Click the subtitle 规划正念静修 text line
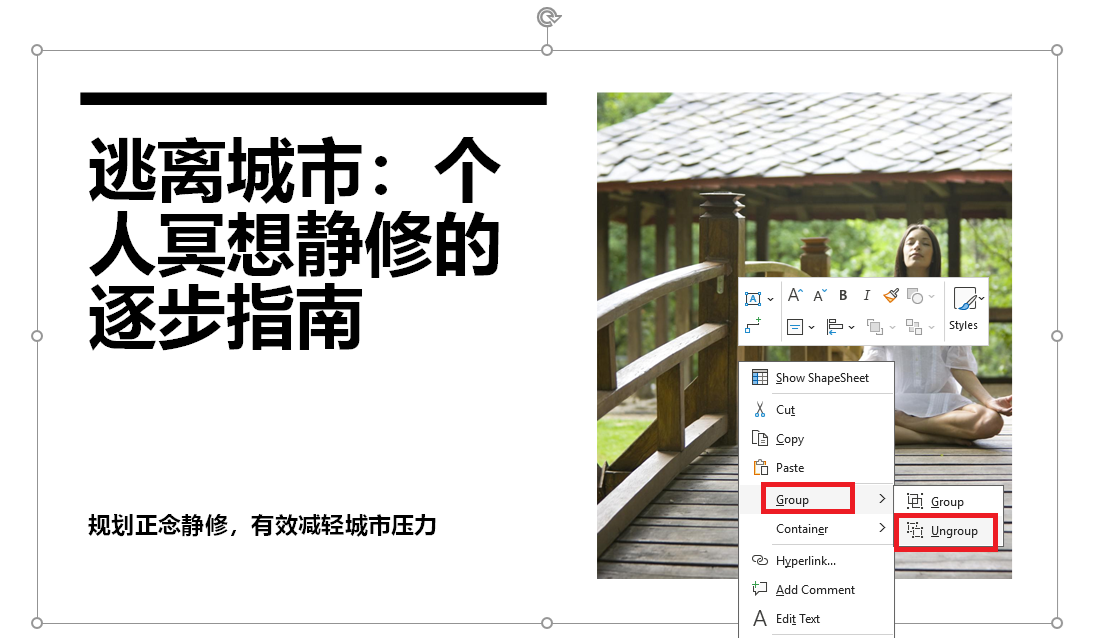 click(262, 525)
